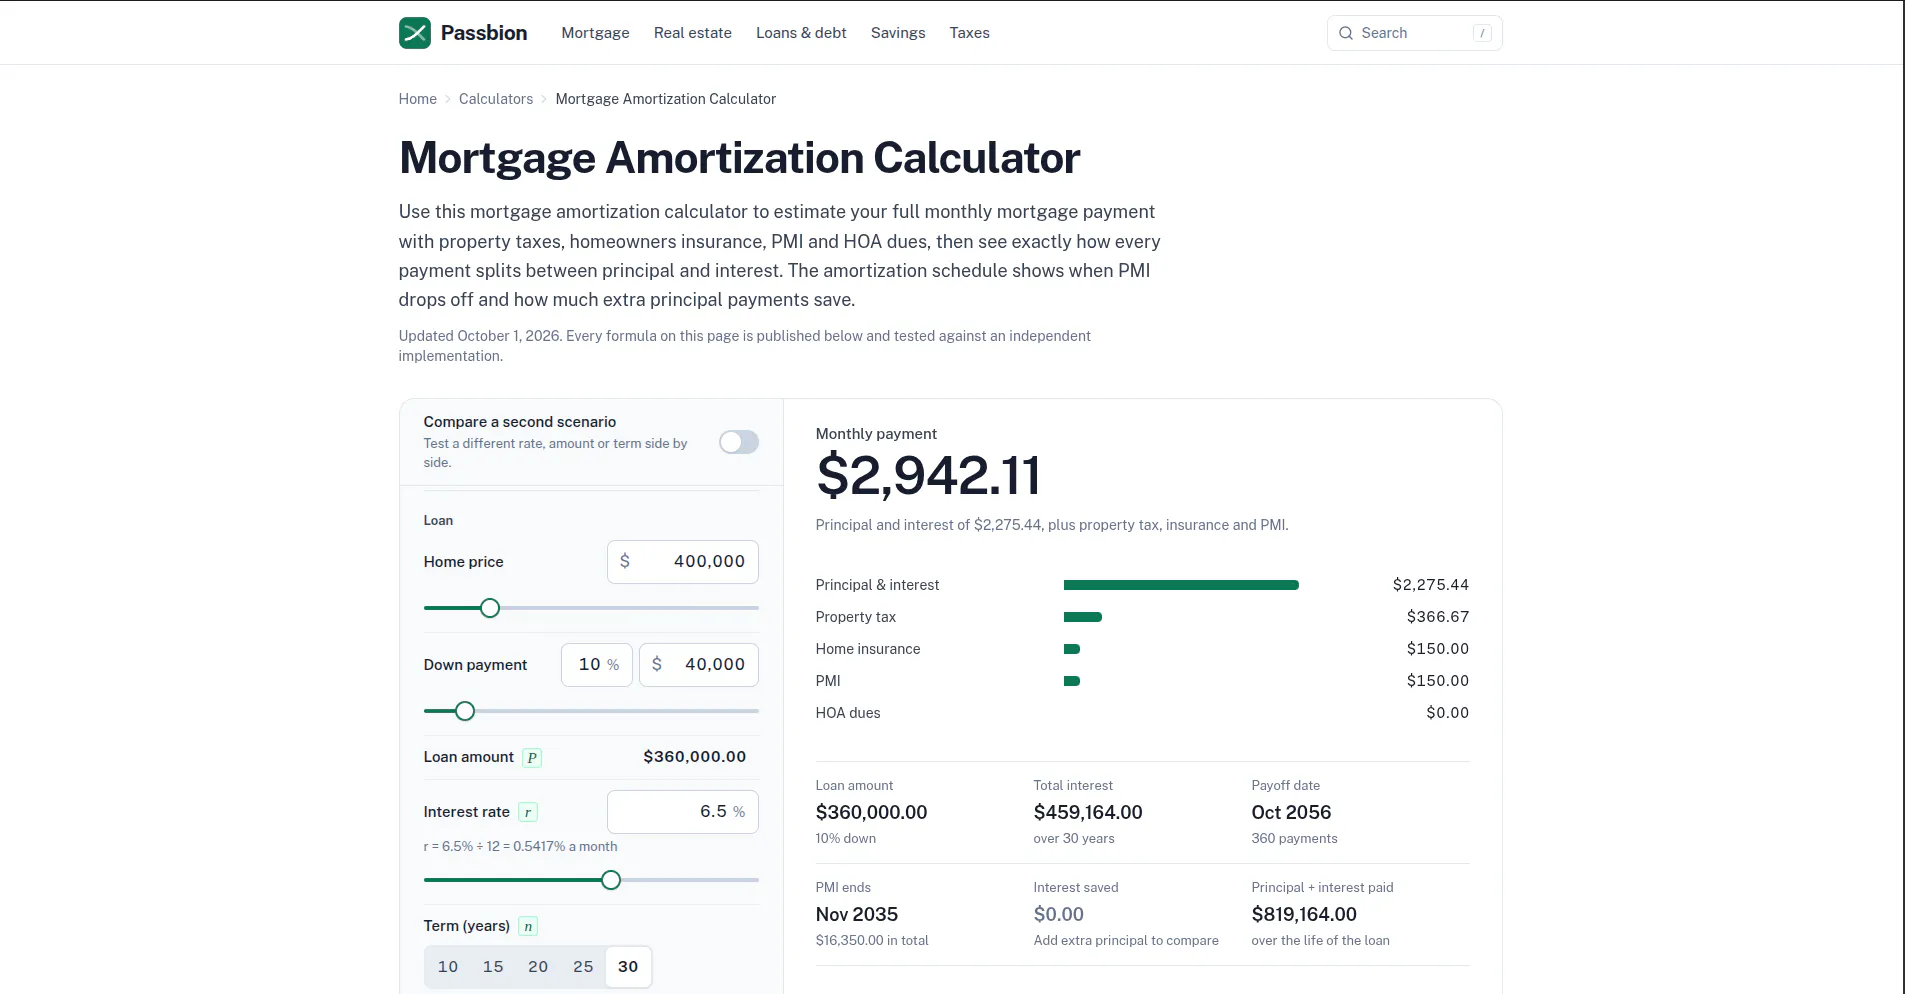
Task: Click the PMI ends Nov 2035 value
Action: [x=857, y=915]
